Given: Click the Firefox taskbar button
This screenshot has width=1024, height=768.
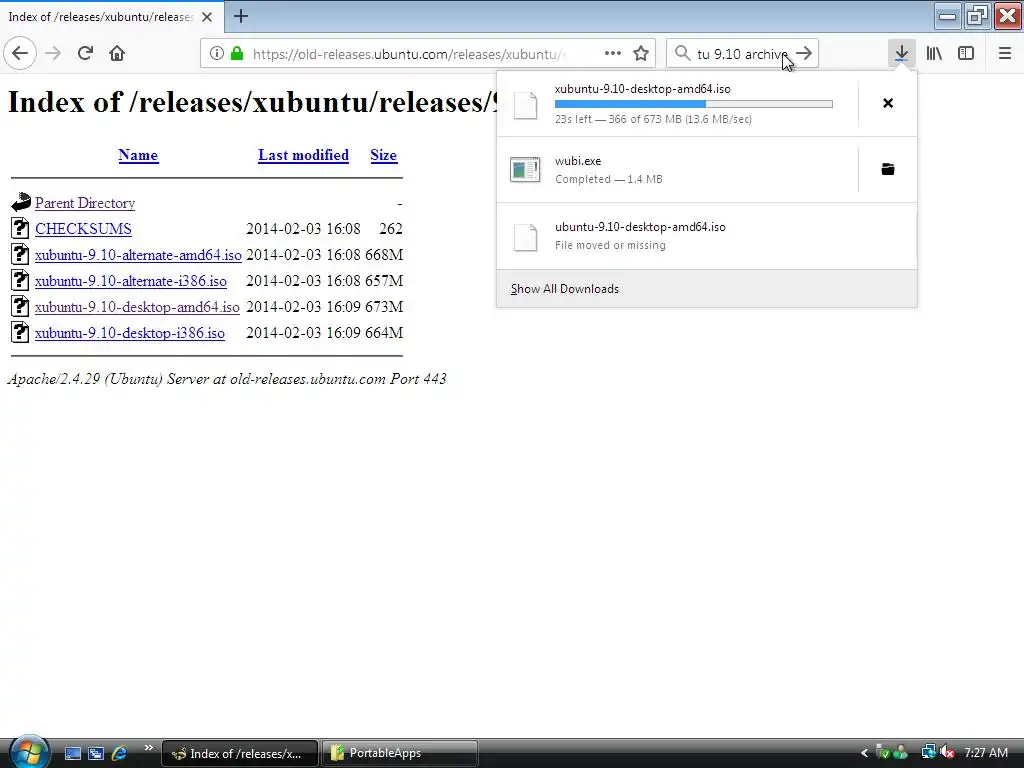Looking at the screenshot, I should coord(240,753).
